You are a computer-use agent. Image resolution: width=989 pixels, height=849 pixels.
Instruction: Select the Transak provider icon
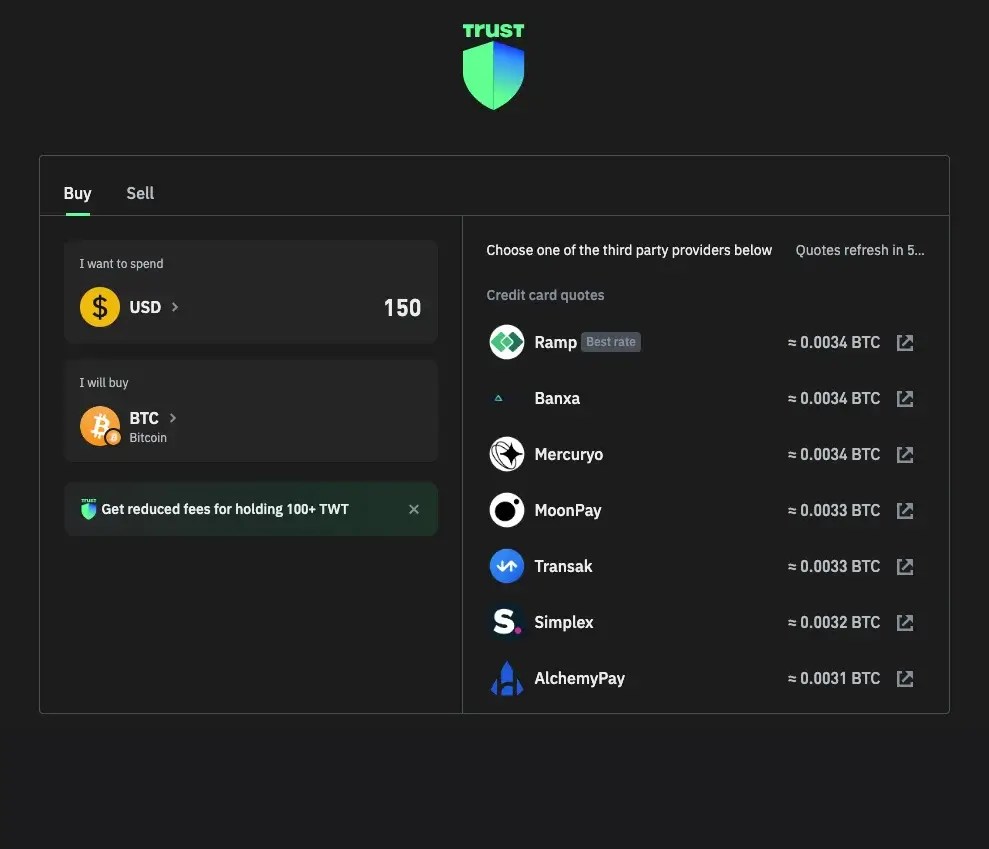pos(506,566)
